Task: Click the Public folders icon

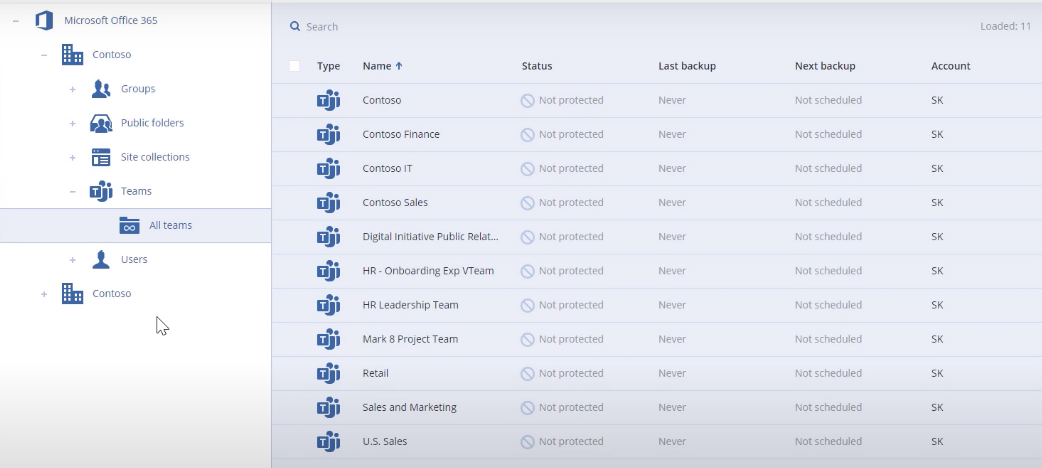Action: 101,123
